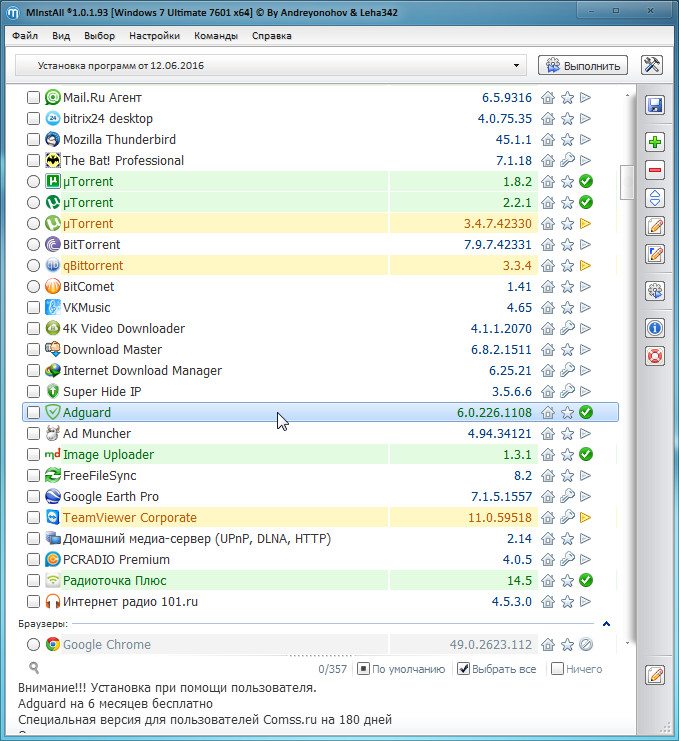Click the Выполнить button
This screenshot has width=679, height=741.
[x=583, y=65]
